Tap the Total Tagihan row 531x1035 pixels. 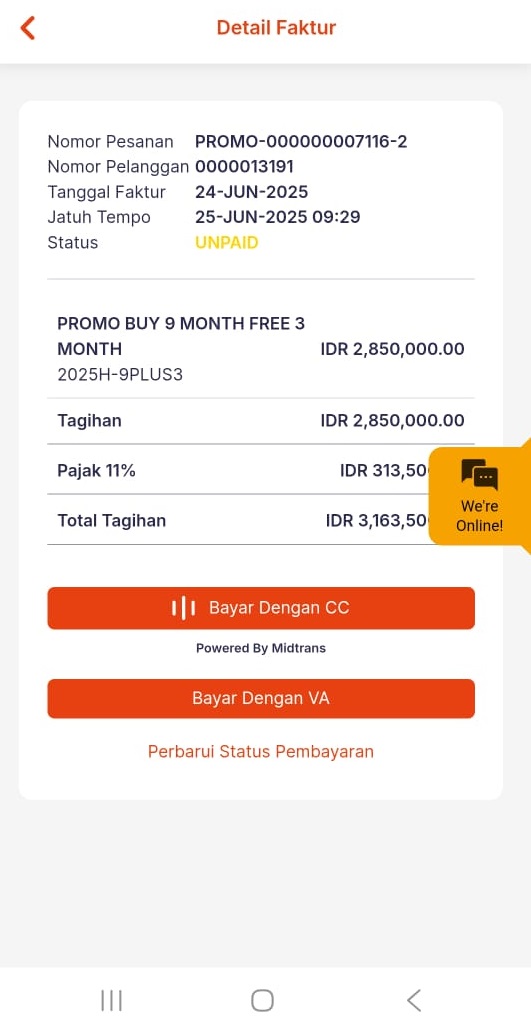[x=261, y=520]
